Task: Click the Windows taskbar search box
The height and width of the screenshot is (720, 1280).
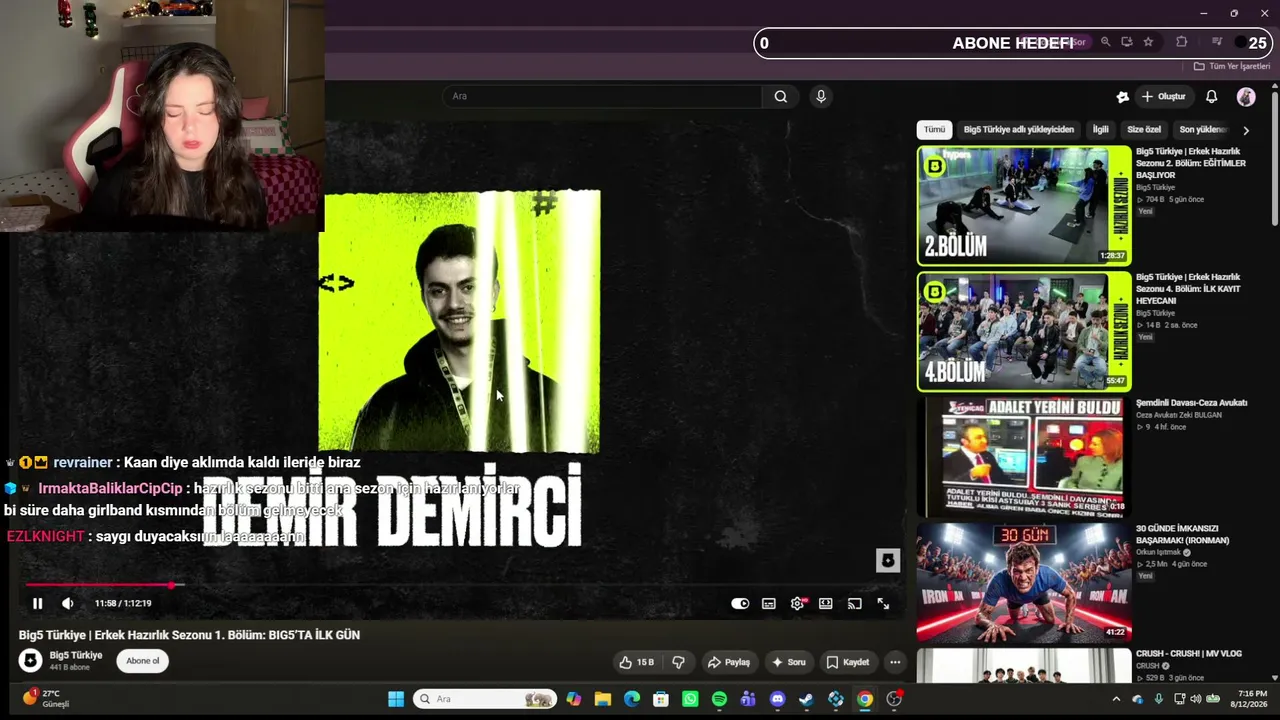Action: 486,699
